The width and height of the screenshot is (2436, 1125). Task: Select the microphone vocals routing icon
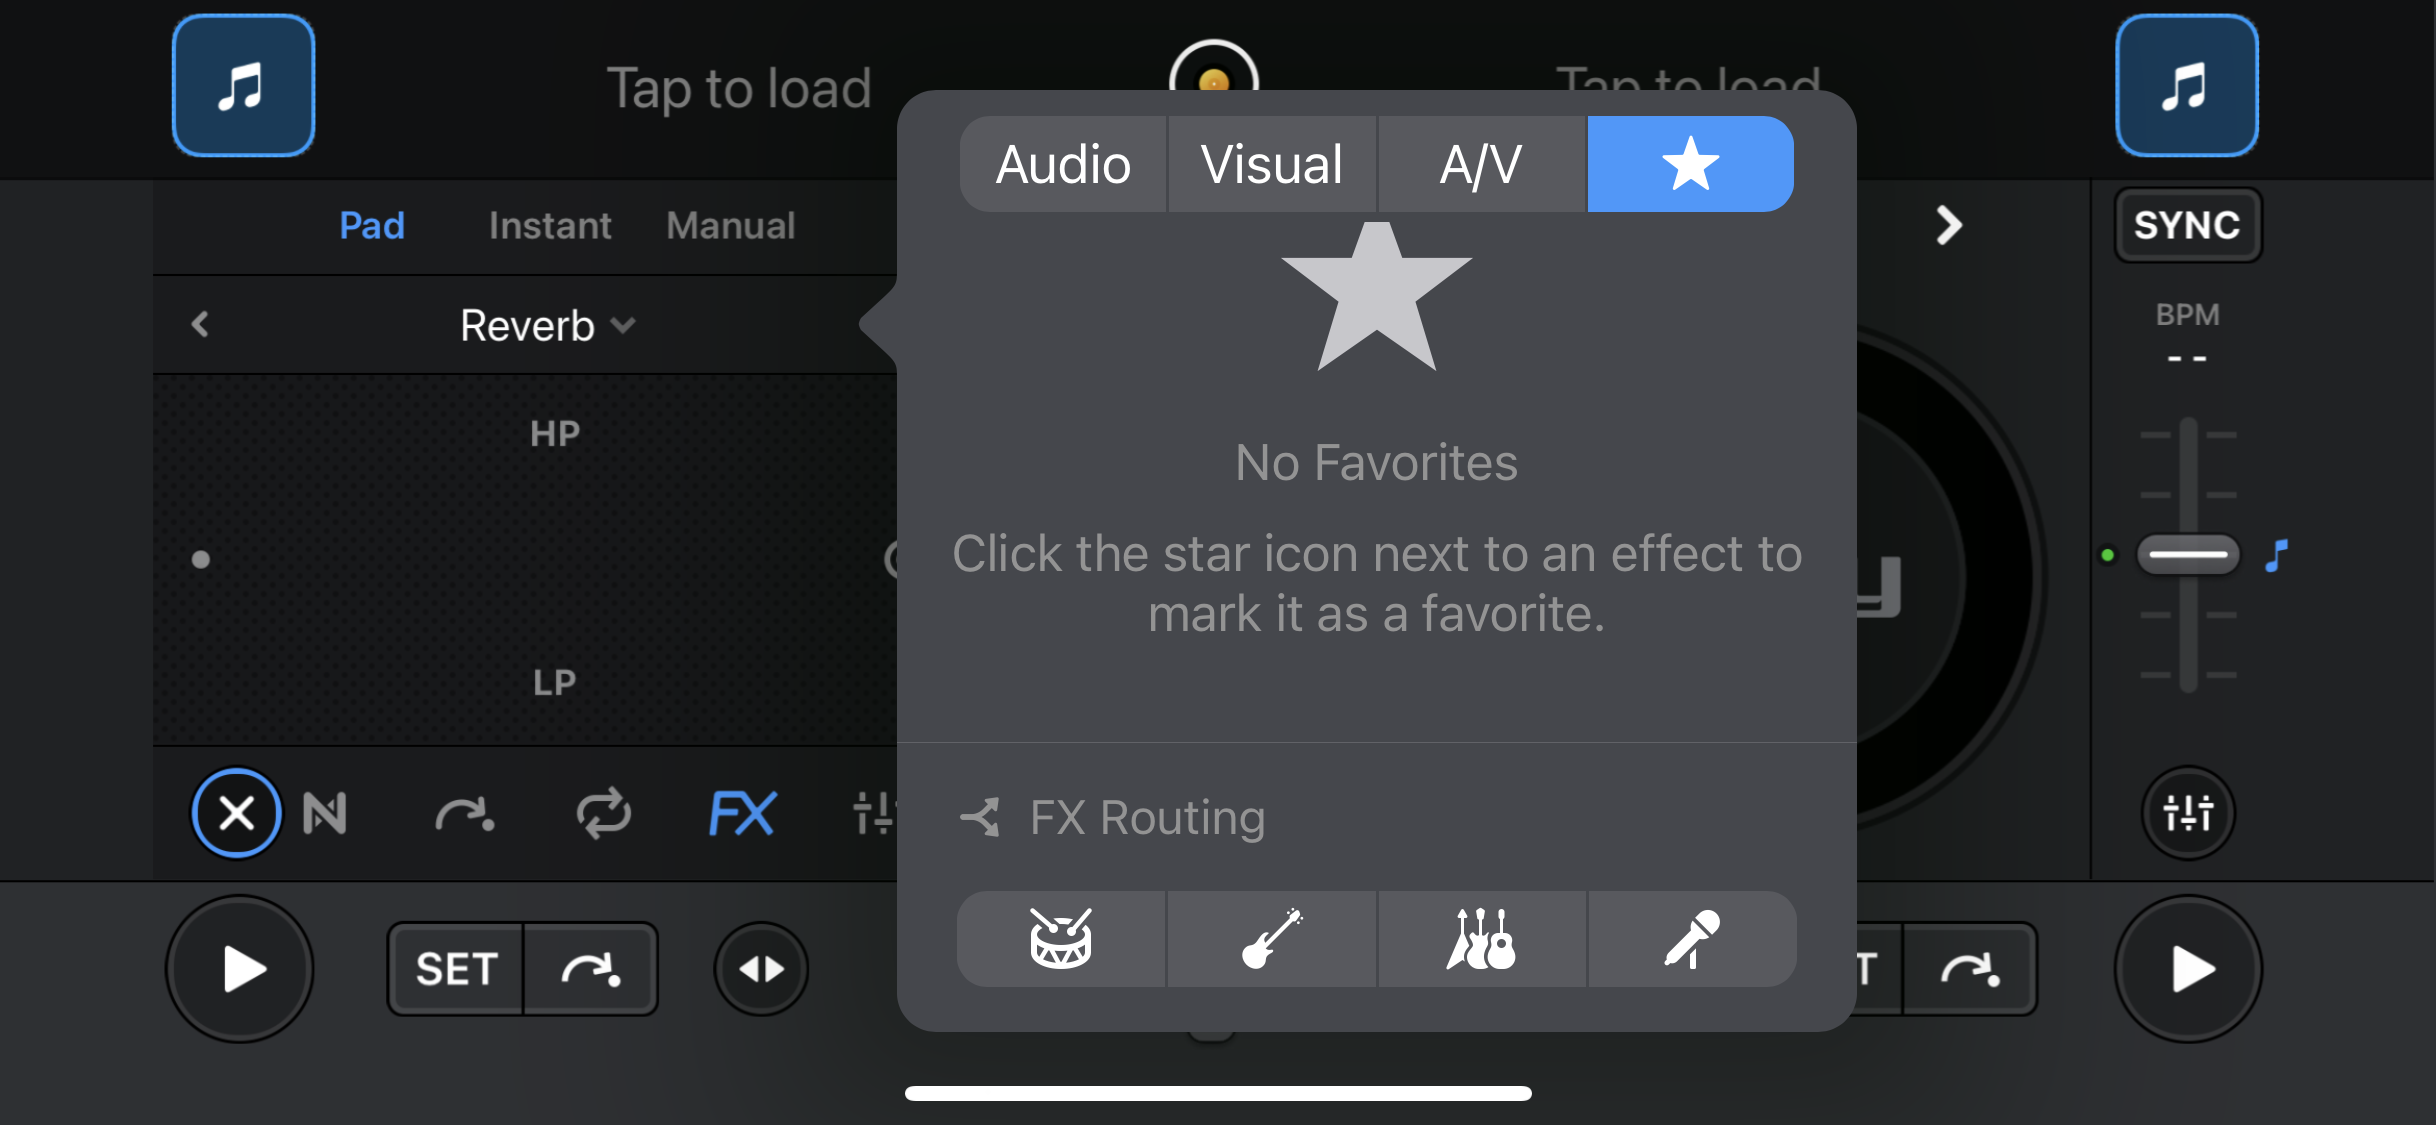tap(1692, 939)
